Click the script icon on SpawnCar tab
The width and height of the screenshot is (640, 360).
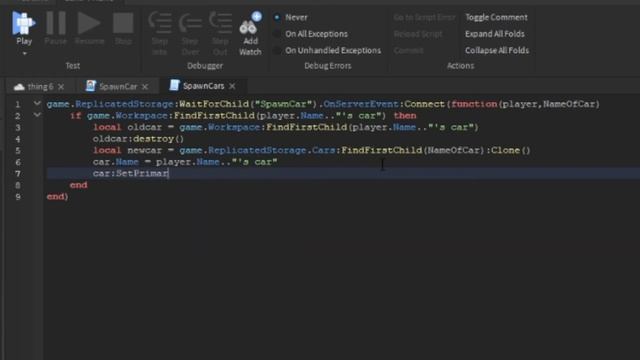pos(91,86)
